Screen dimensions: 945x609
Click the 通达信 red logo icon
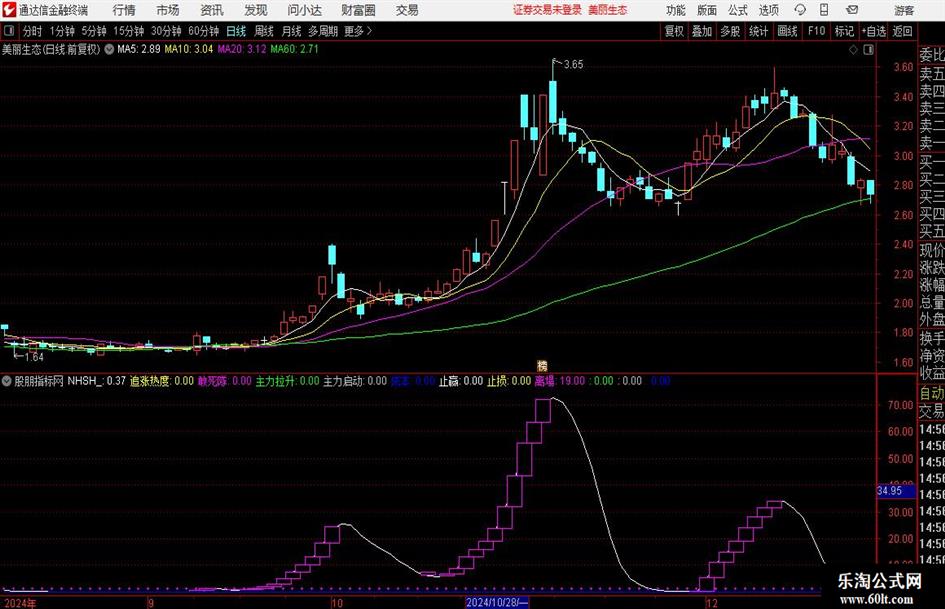(x=9, y=10)
